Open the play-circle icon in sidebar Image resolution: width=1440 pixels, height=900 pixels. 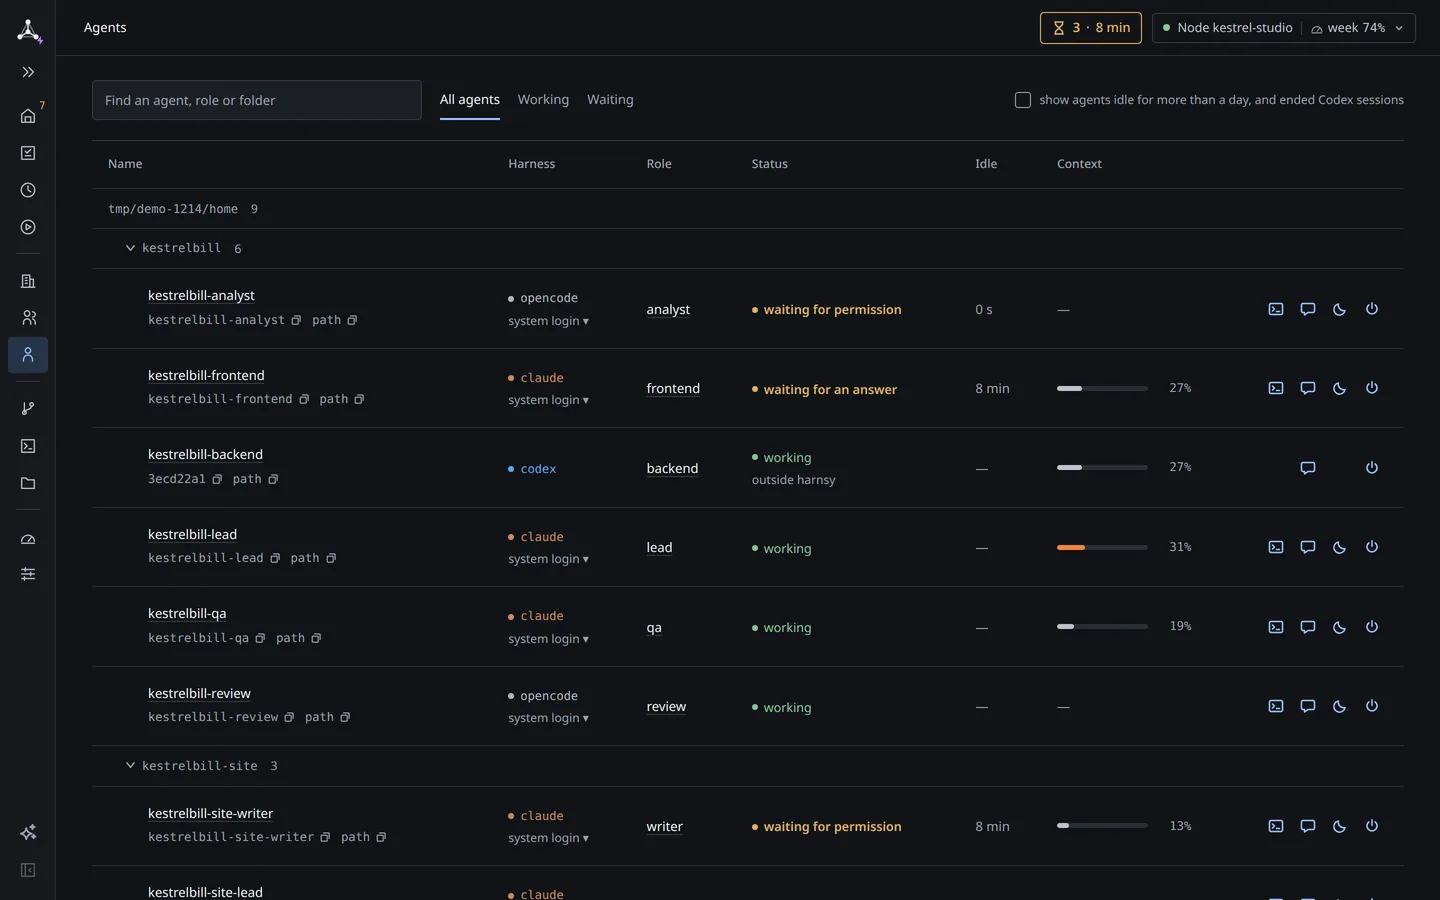(x=28, y=227)
